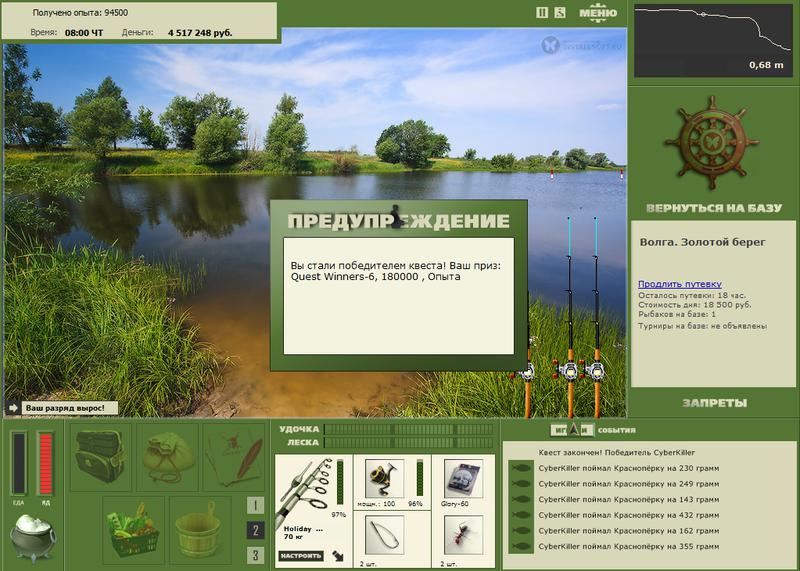800x571 pixels.
Task: Click the right orange fishing rod
Action: coord(596,316)
